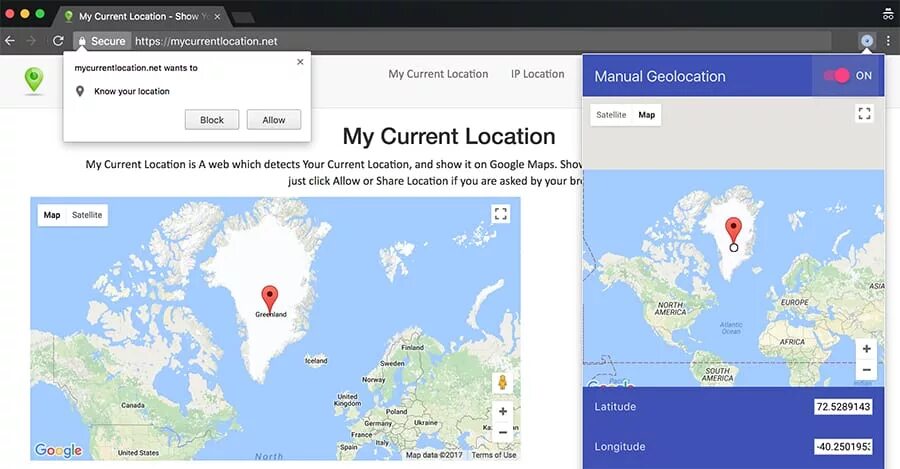Viewport: 900px width, 469px height.
Task: Click the United Kingdom label on map
Action: [x=347, y=400]
